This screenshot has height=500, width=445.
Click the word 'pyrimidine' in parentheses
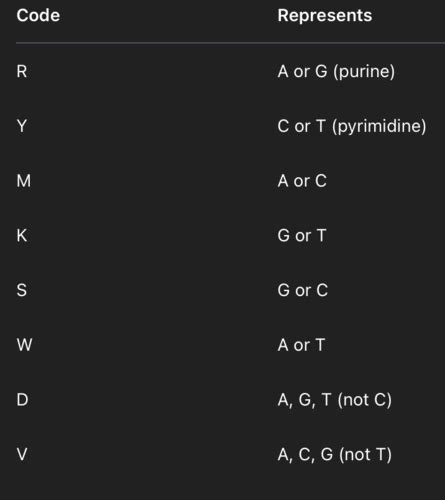pyautogui.click(x=379, y=126)
